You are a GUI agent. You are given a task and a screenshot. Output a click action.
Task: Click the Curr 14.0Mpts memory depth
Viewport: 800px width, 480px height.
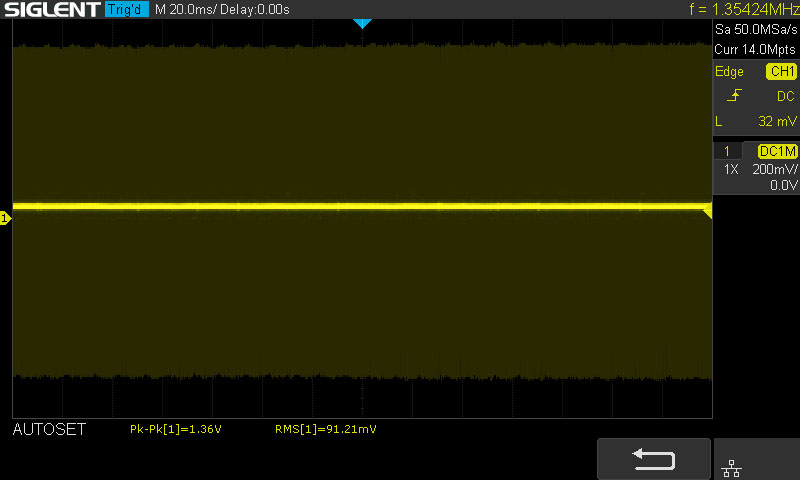[x=755, y=49]
